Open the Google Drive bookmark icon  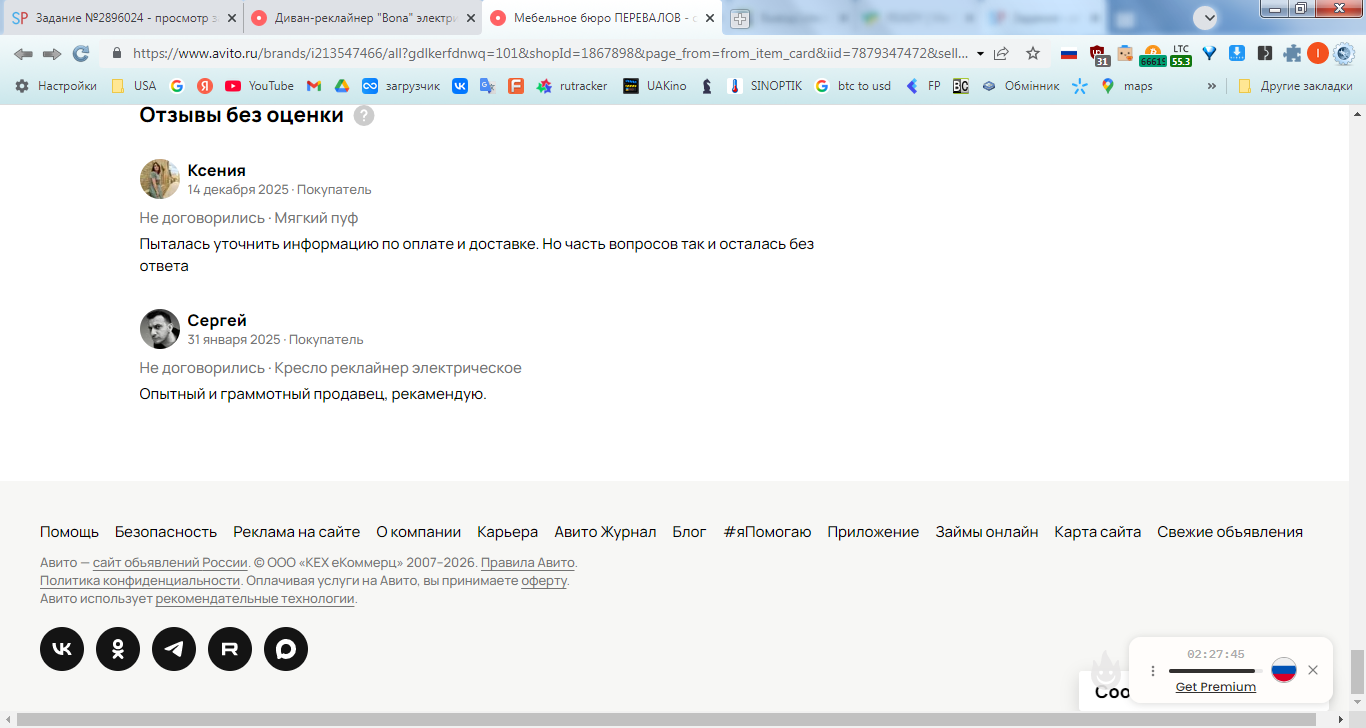coord(341,86)
